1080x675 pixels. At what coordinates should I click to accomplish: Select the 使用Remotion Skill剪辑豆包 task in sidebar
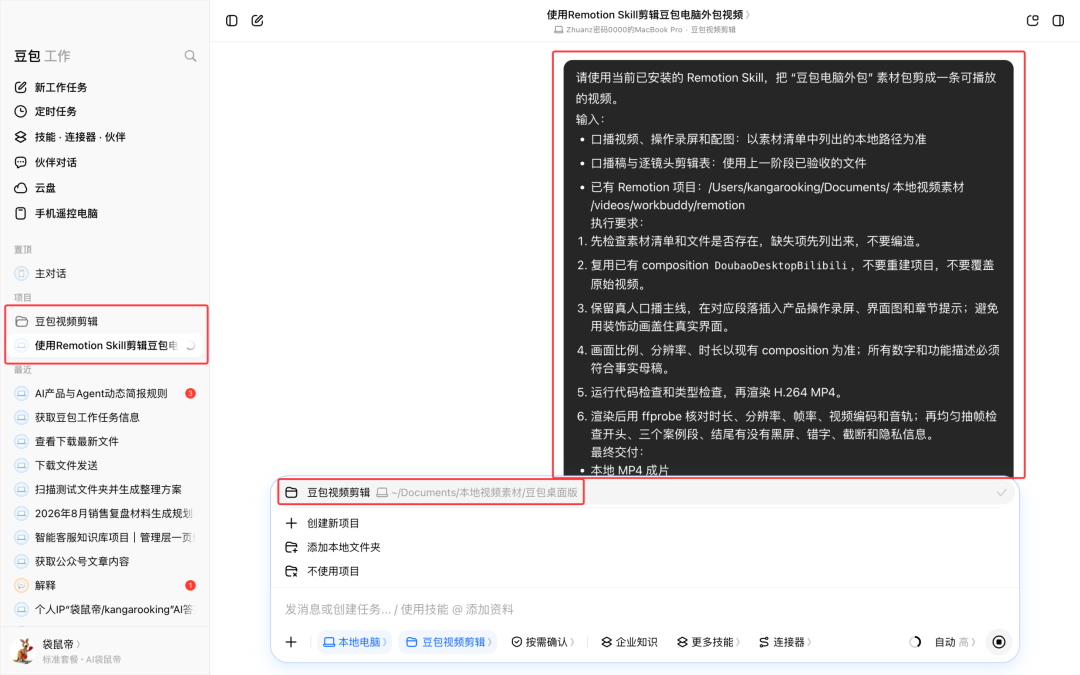click(105, 346)
